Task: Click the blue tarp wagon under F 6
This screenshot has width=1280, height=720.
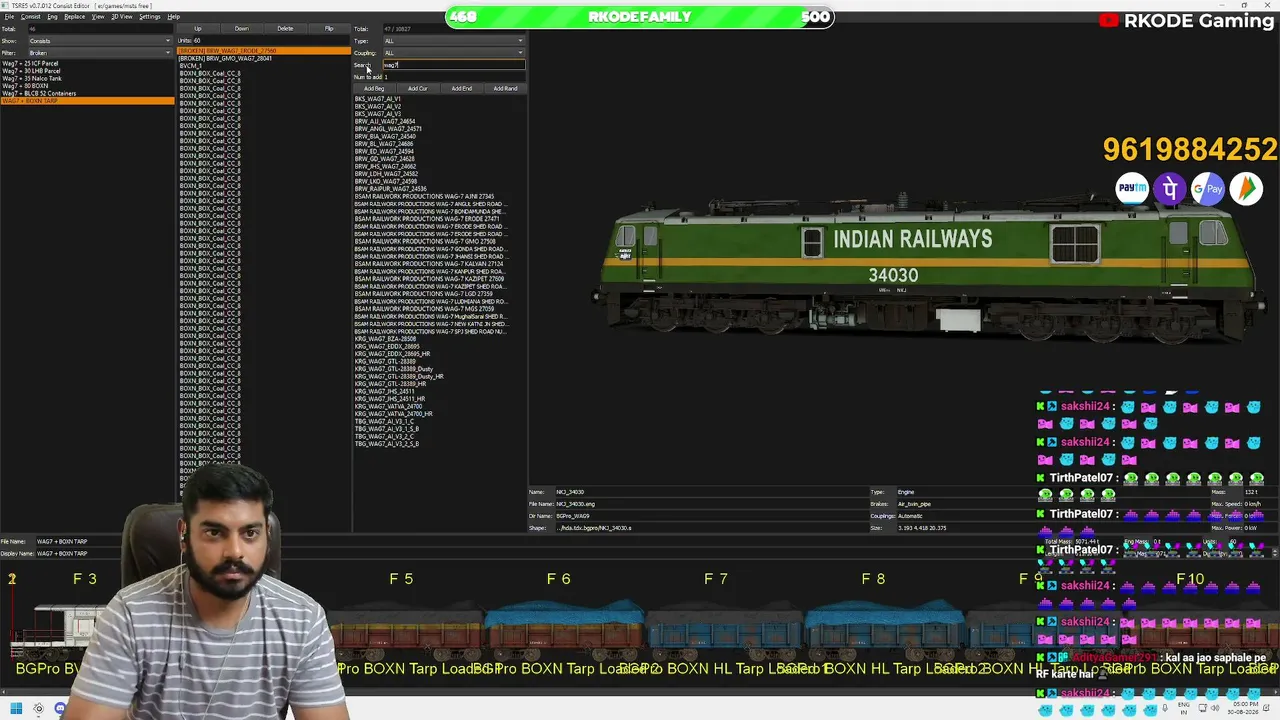Action: tap(565, 626)
